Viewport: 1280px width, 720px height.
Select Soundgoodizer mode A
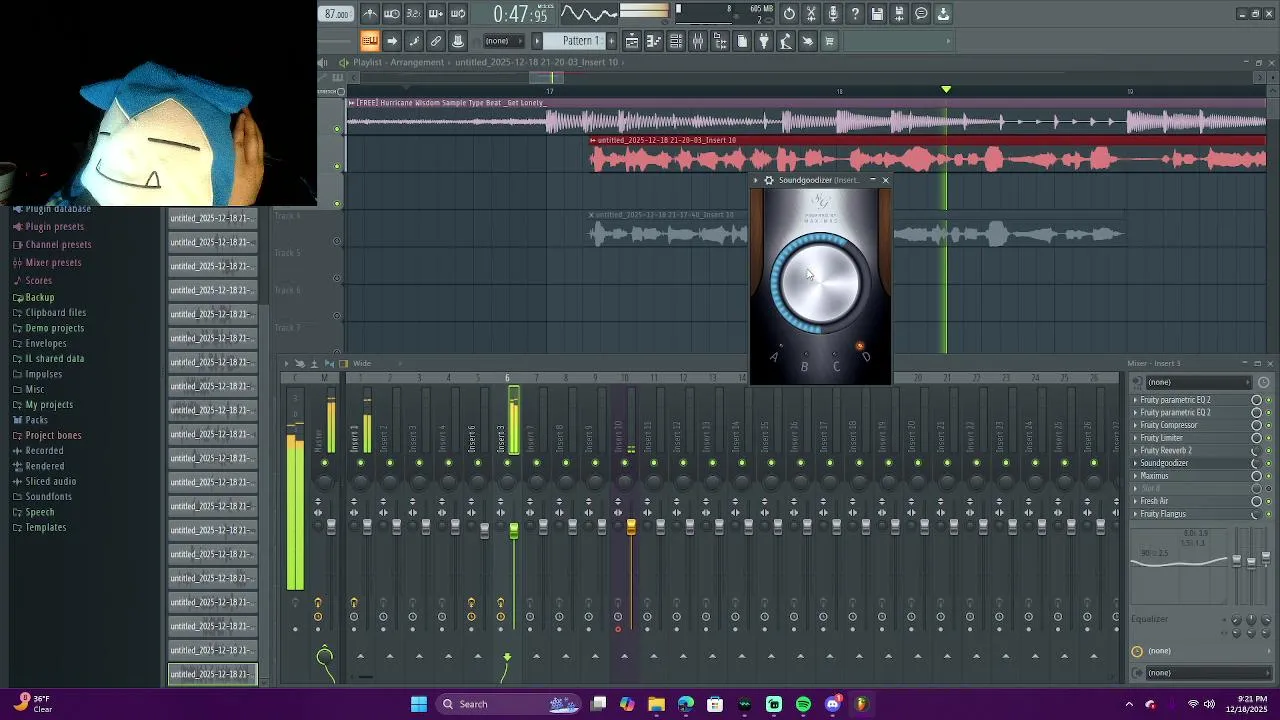click(x=773, y=357)
